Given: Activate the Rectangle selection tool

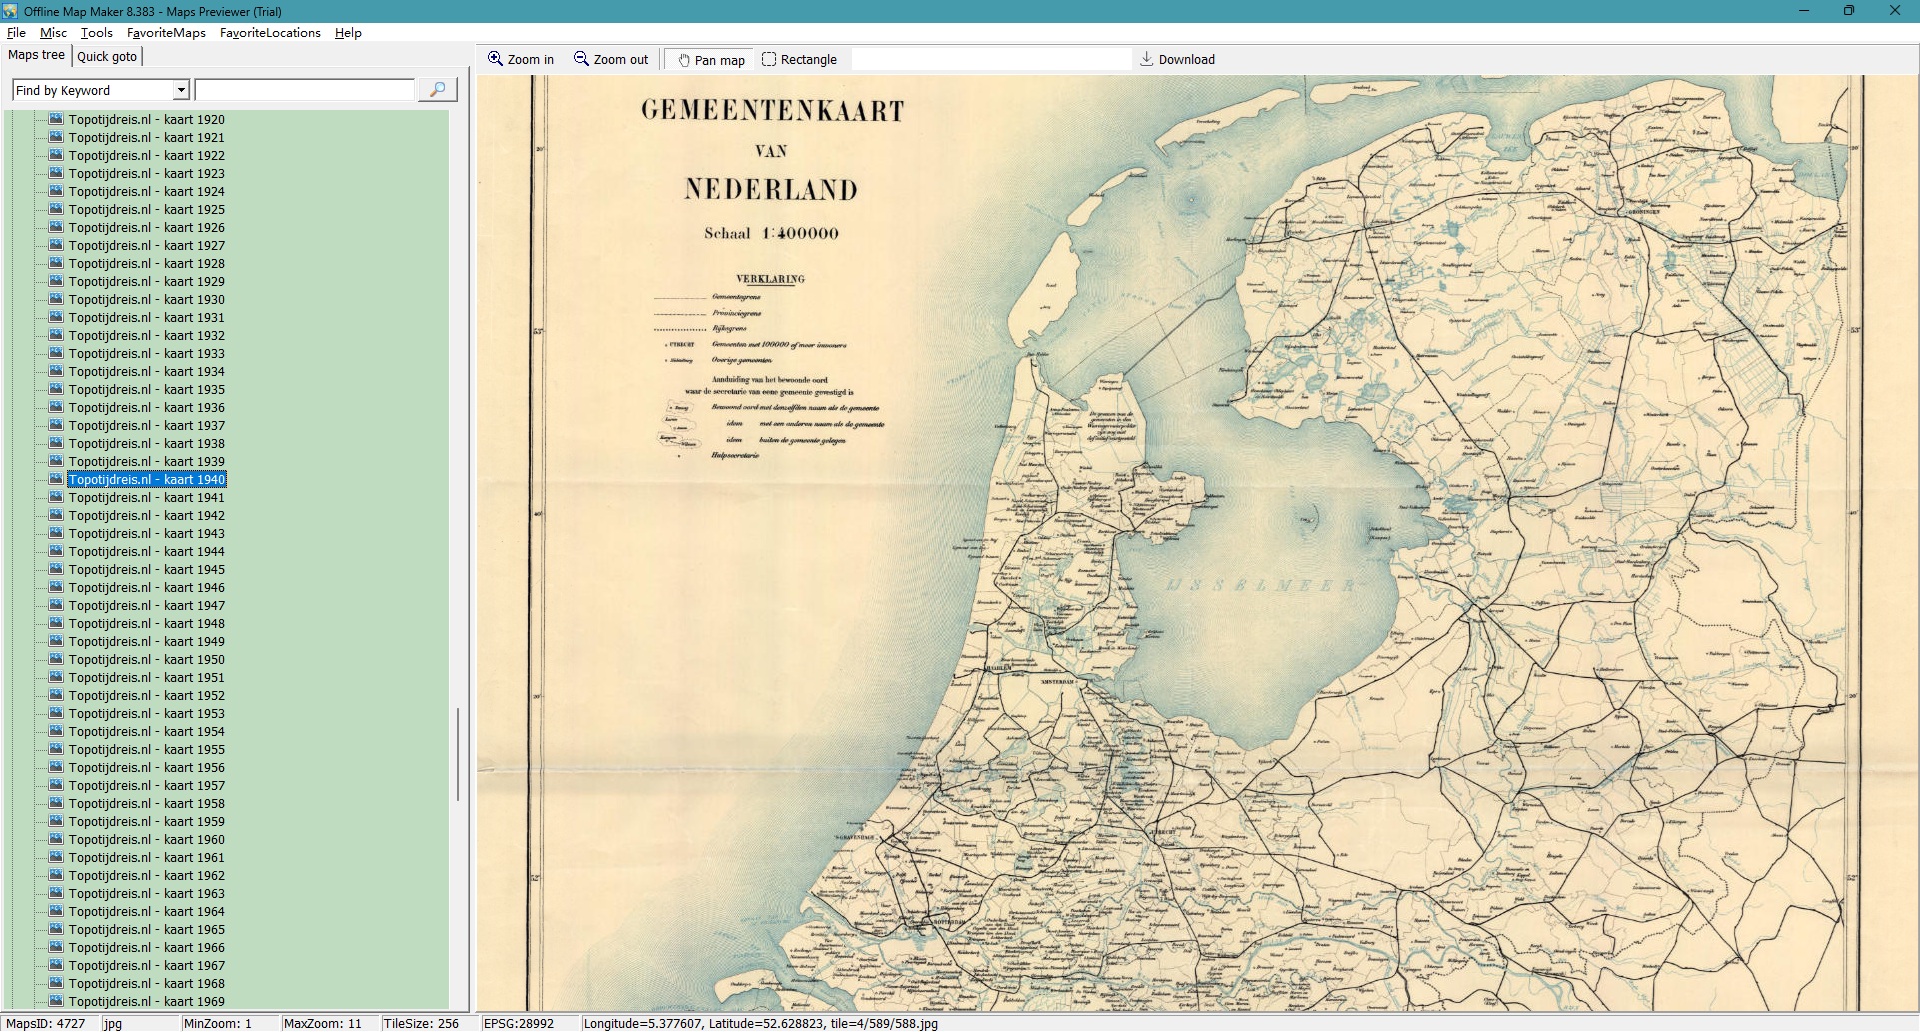Looking at the screenshot, I should (769, 59).
